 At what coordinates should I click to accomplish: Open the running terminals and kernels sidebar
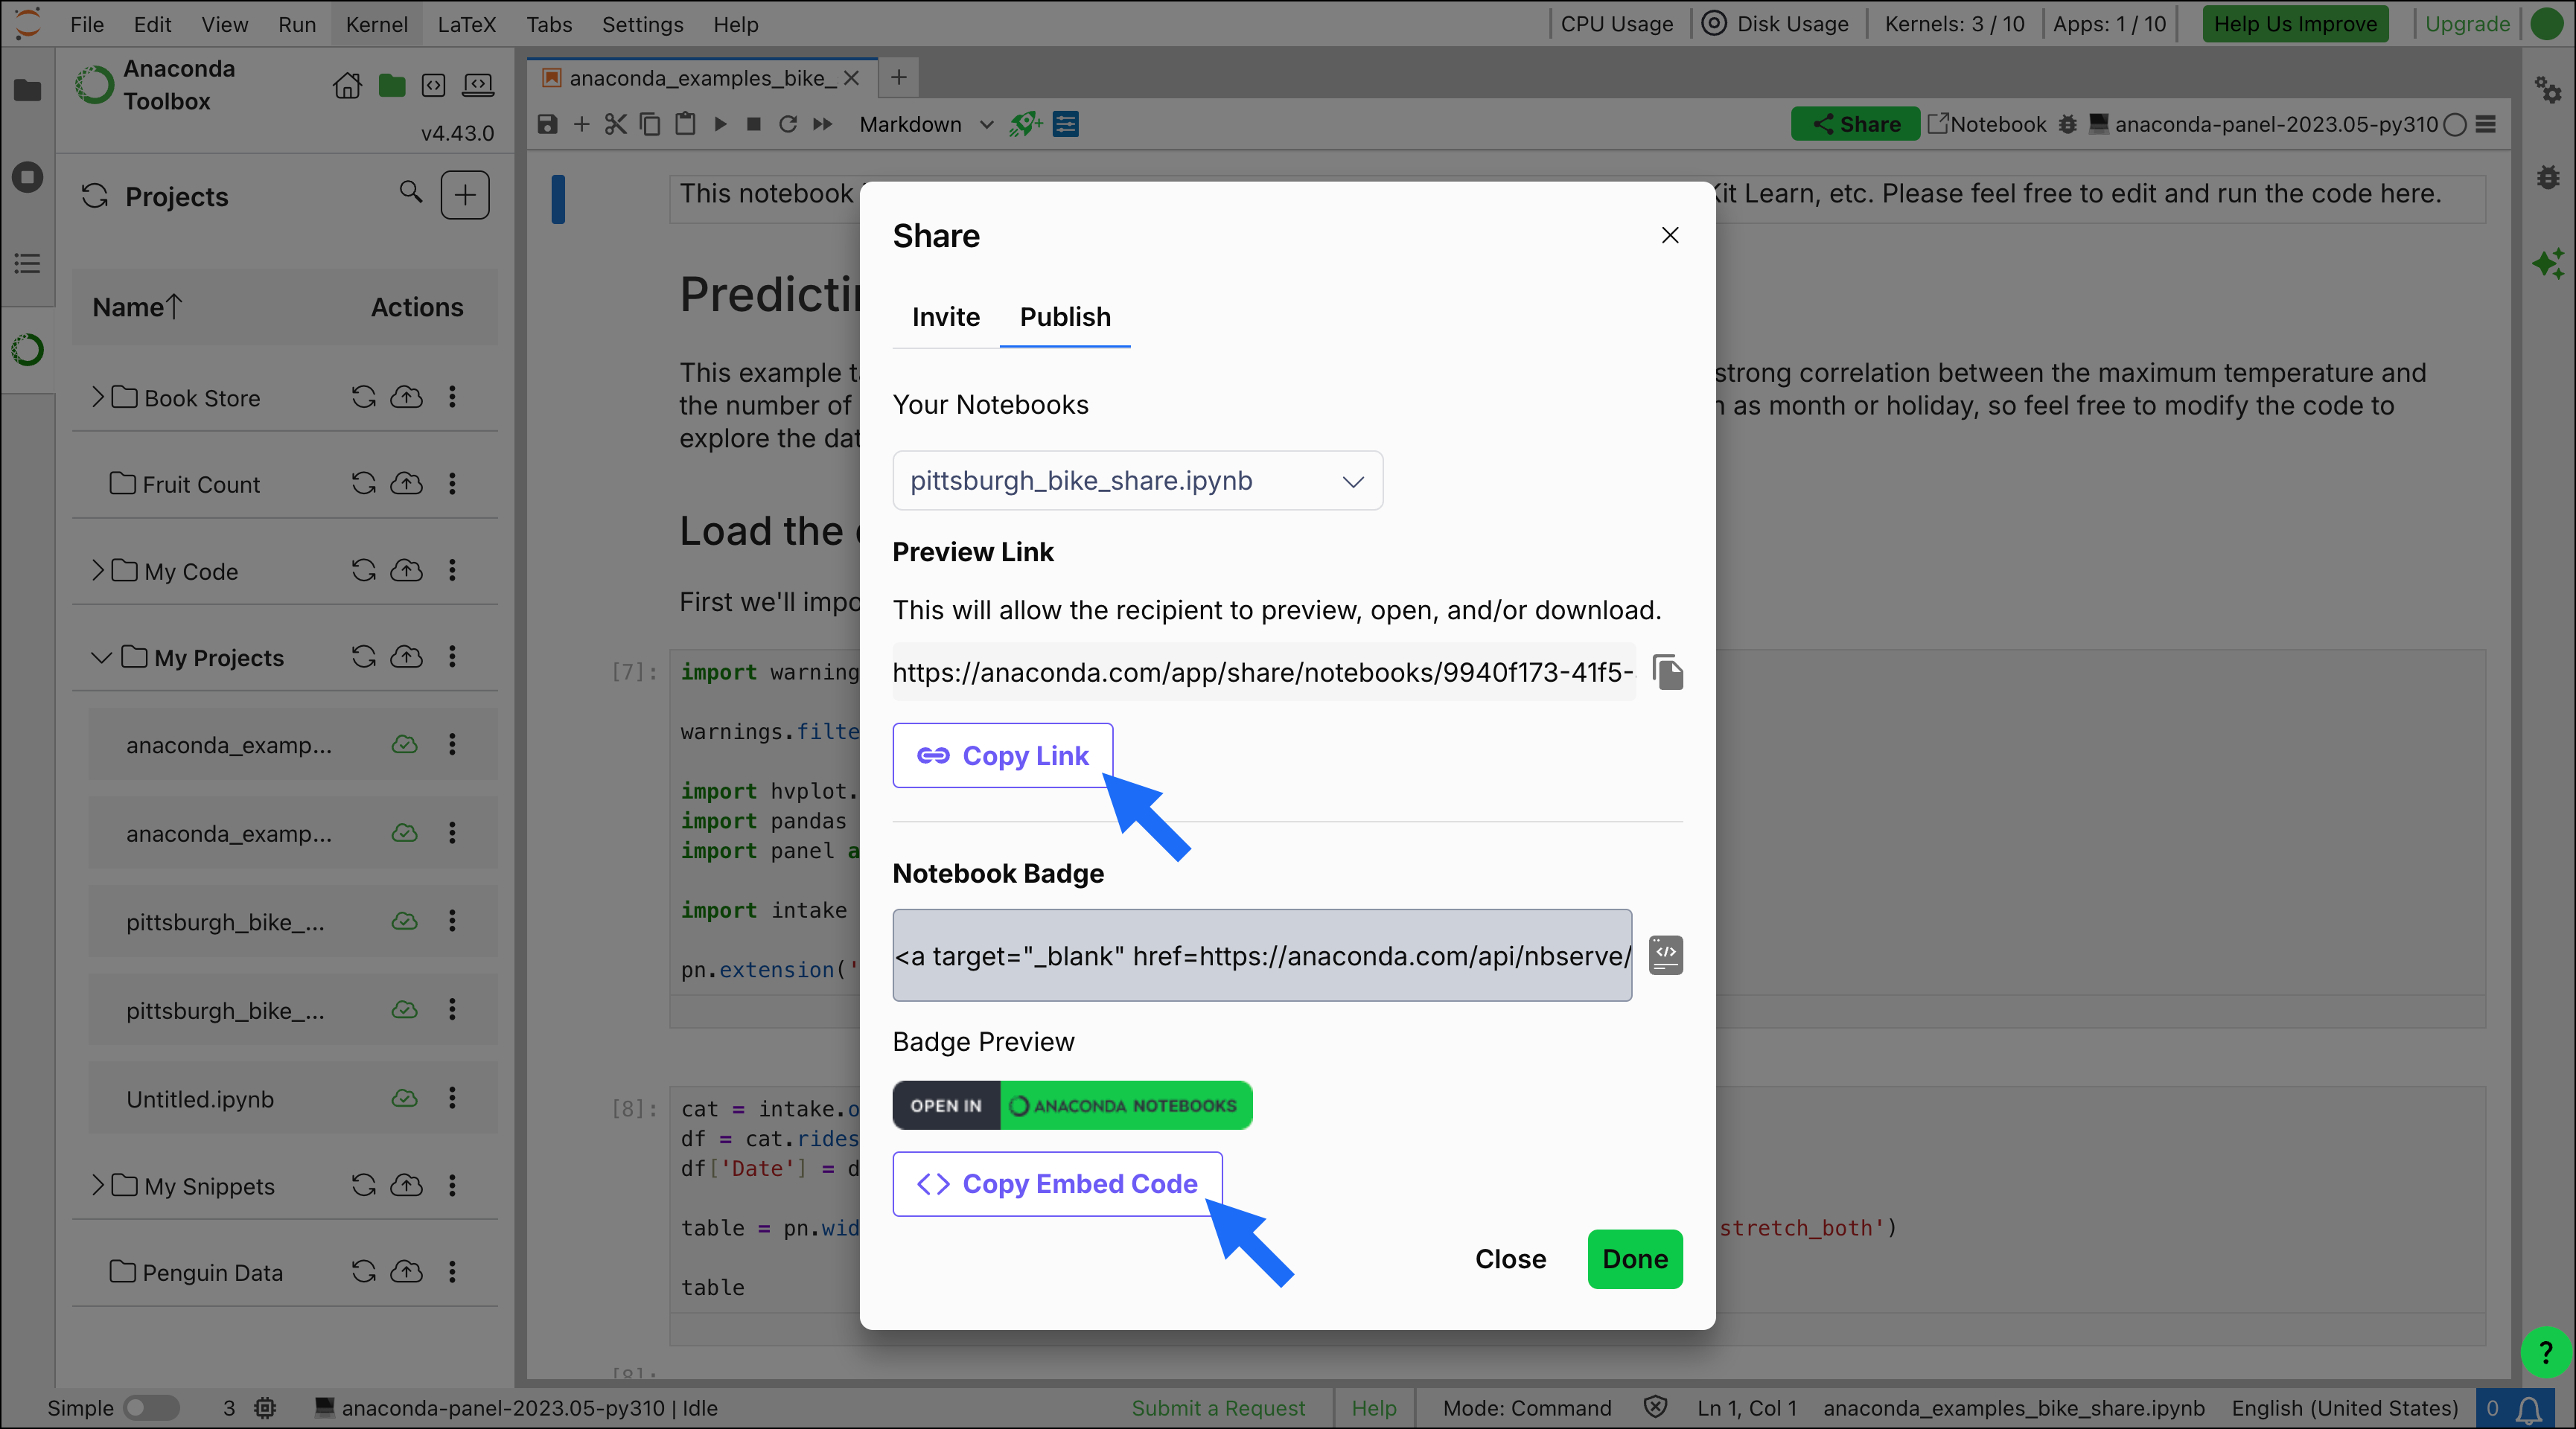tap(28, 177)
